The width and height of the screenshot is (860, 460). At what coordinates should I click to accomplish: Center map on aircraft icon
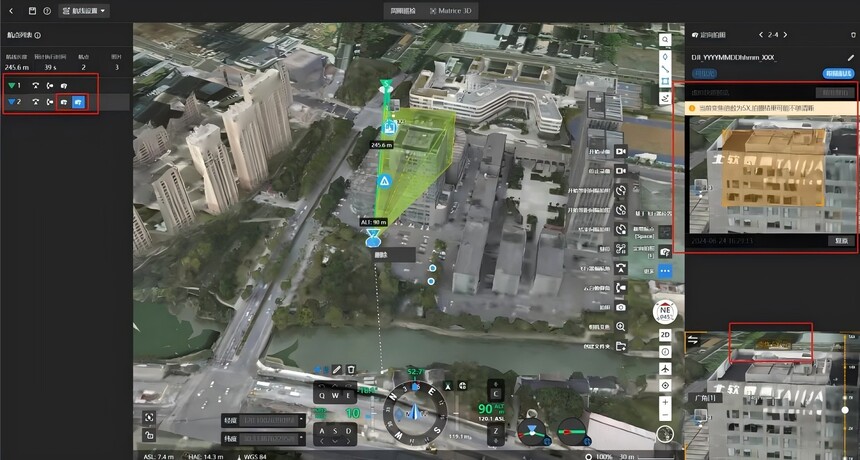[665, 368]
